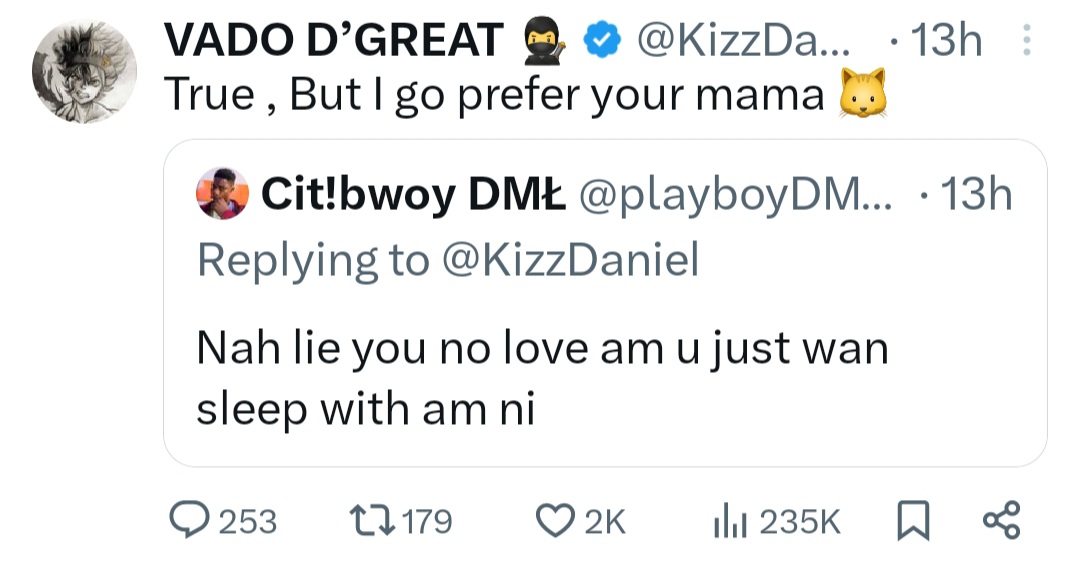Click @KizzDaniel in the Replying to line
Viewport: 1080px width, 573px height.
point(569,260)
